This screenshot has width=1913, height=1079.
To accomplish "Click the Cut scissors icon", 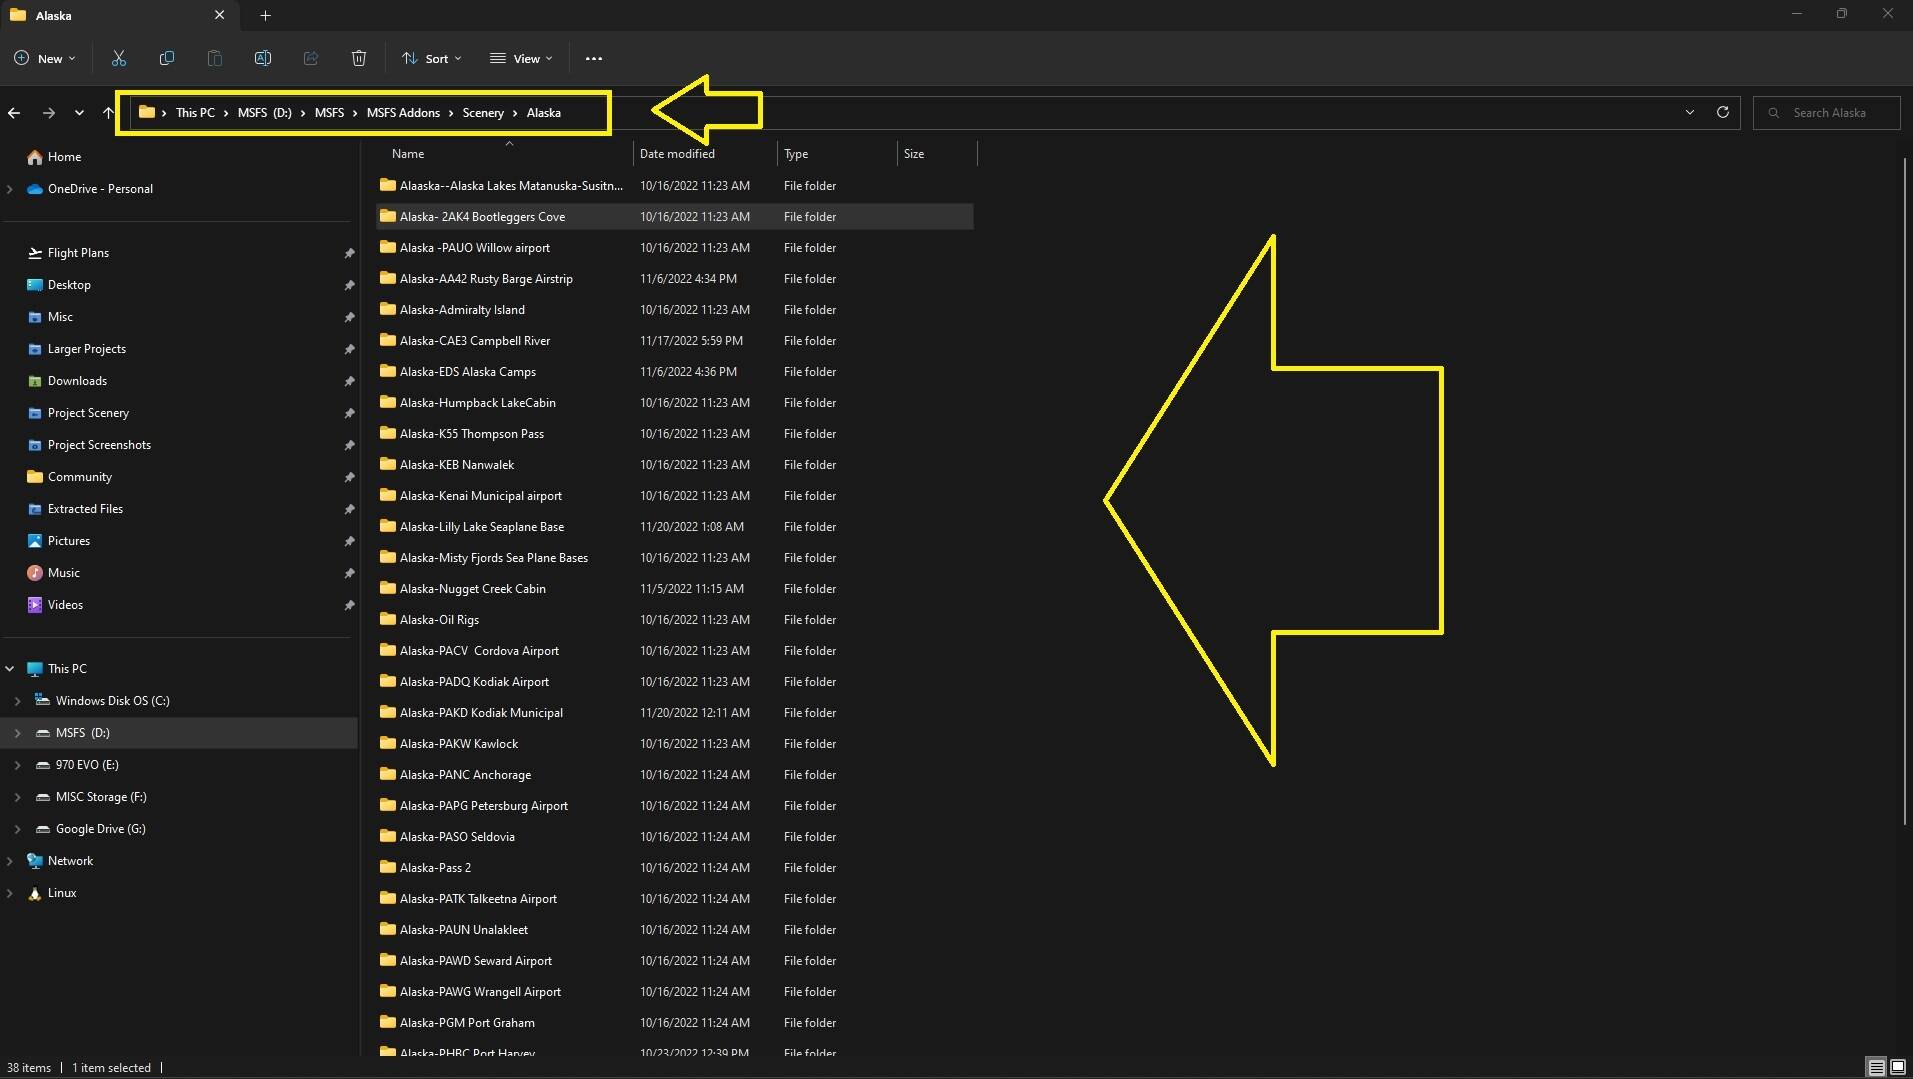I will click(x=119, y=58).
